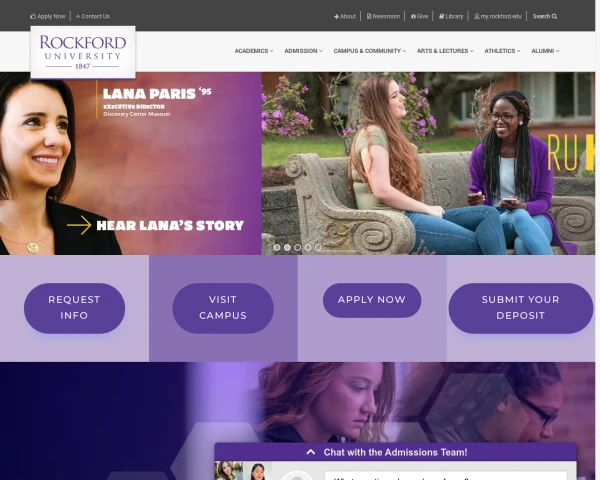600x480 pixels.
Task: Select the third carousel slide dot
Action: pyautogui.click(x=298, y=248)
